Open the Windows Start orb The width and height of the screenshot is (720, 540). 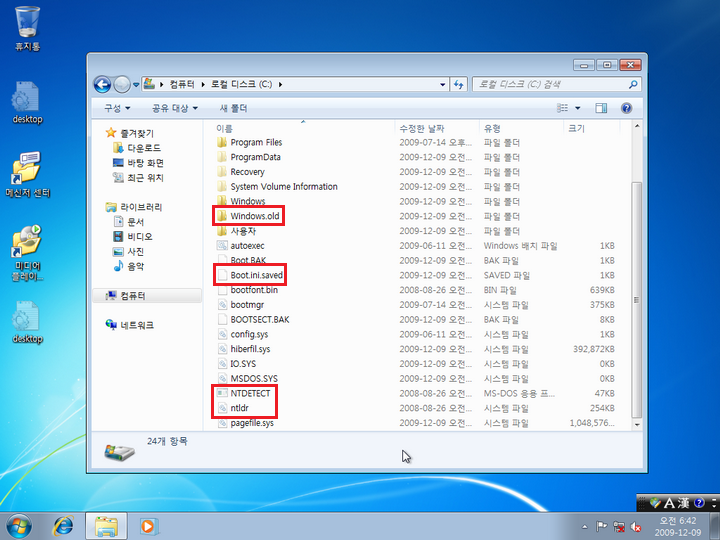[19, 526]
